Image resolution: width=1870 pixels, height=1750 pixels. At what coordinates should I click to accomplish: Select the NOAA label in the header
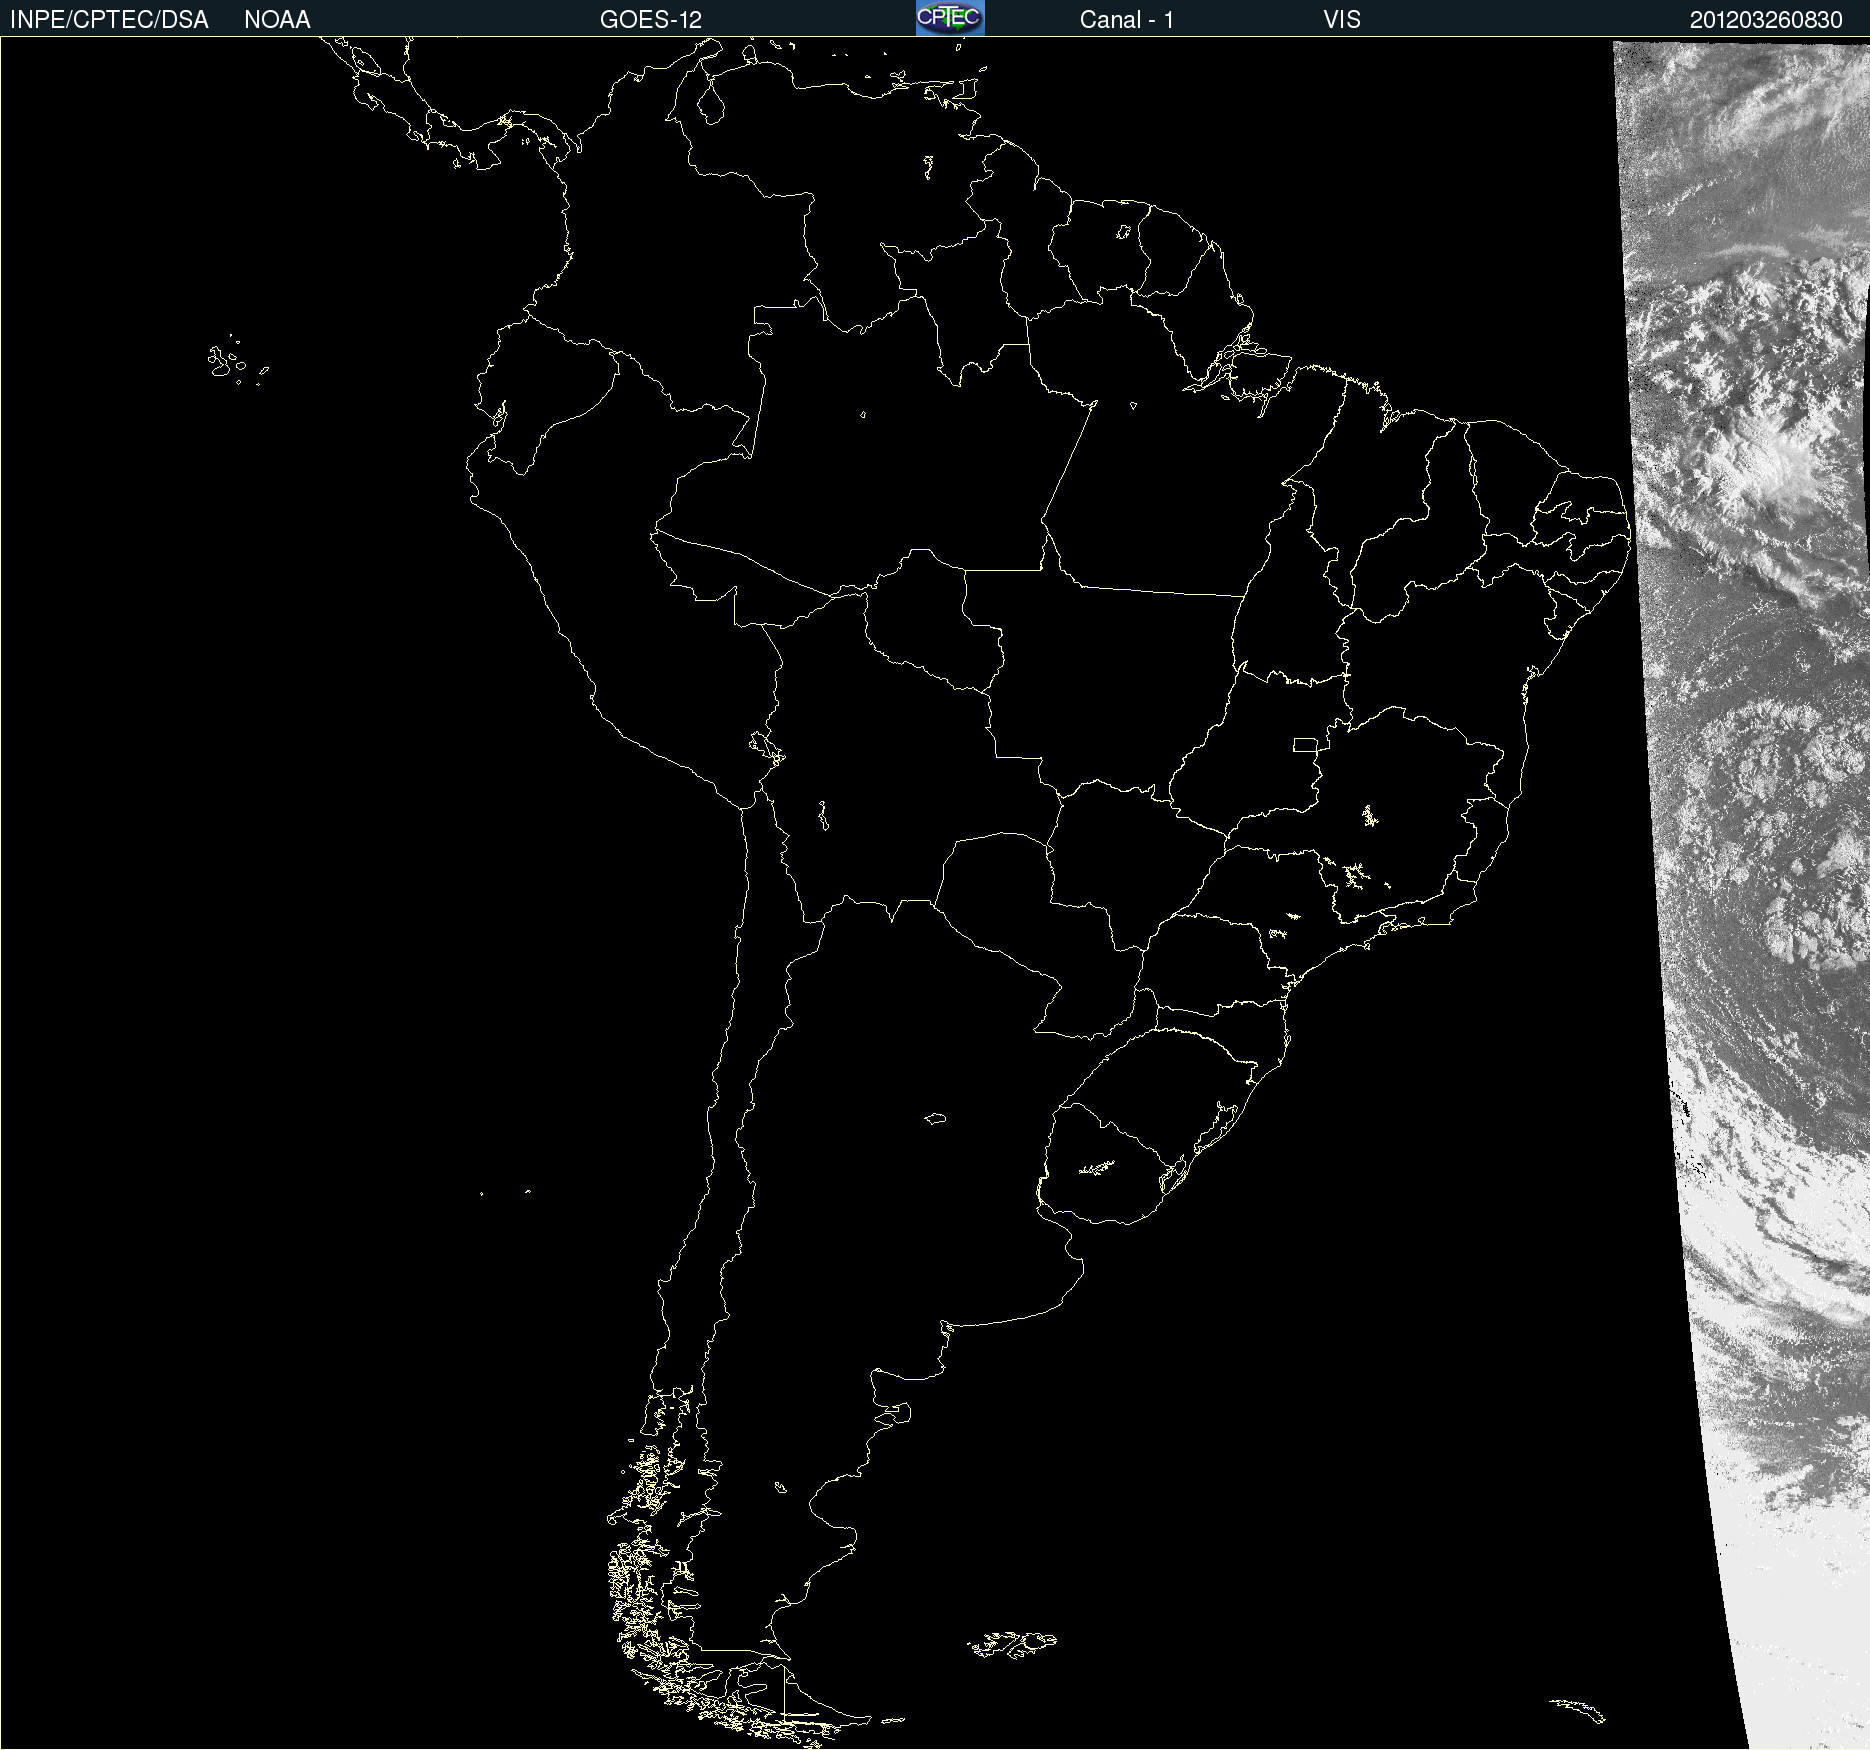(277, 20)
